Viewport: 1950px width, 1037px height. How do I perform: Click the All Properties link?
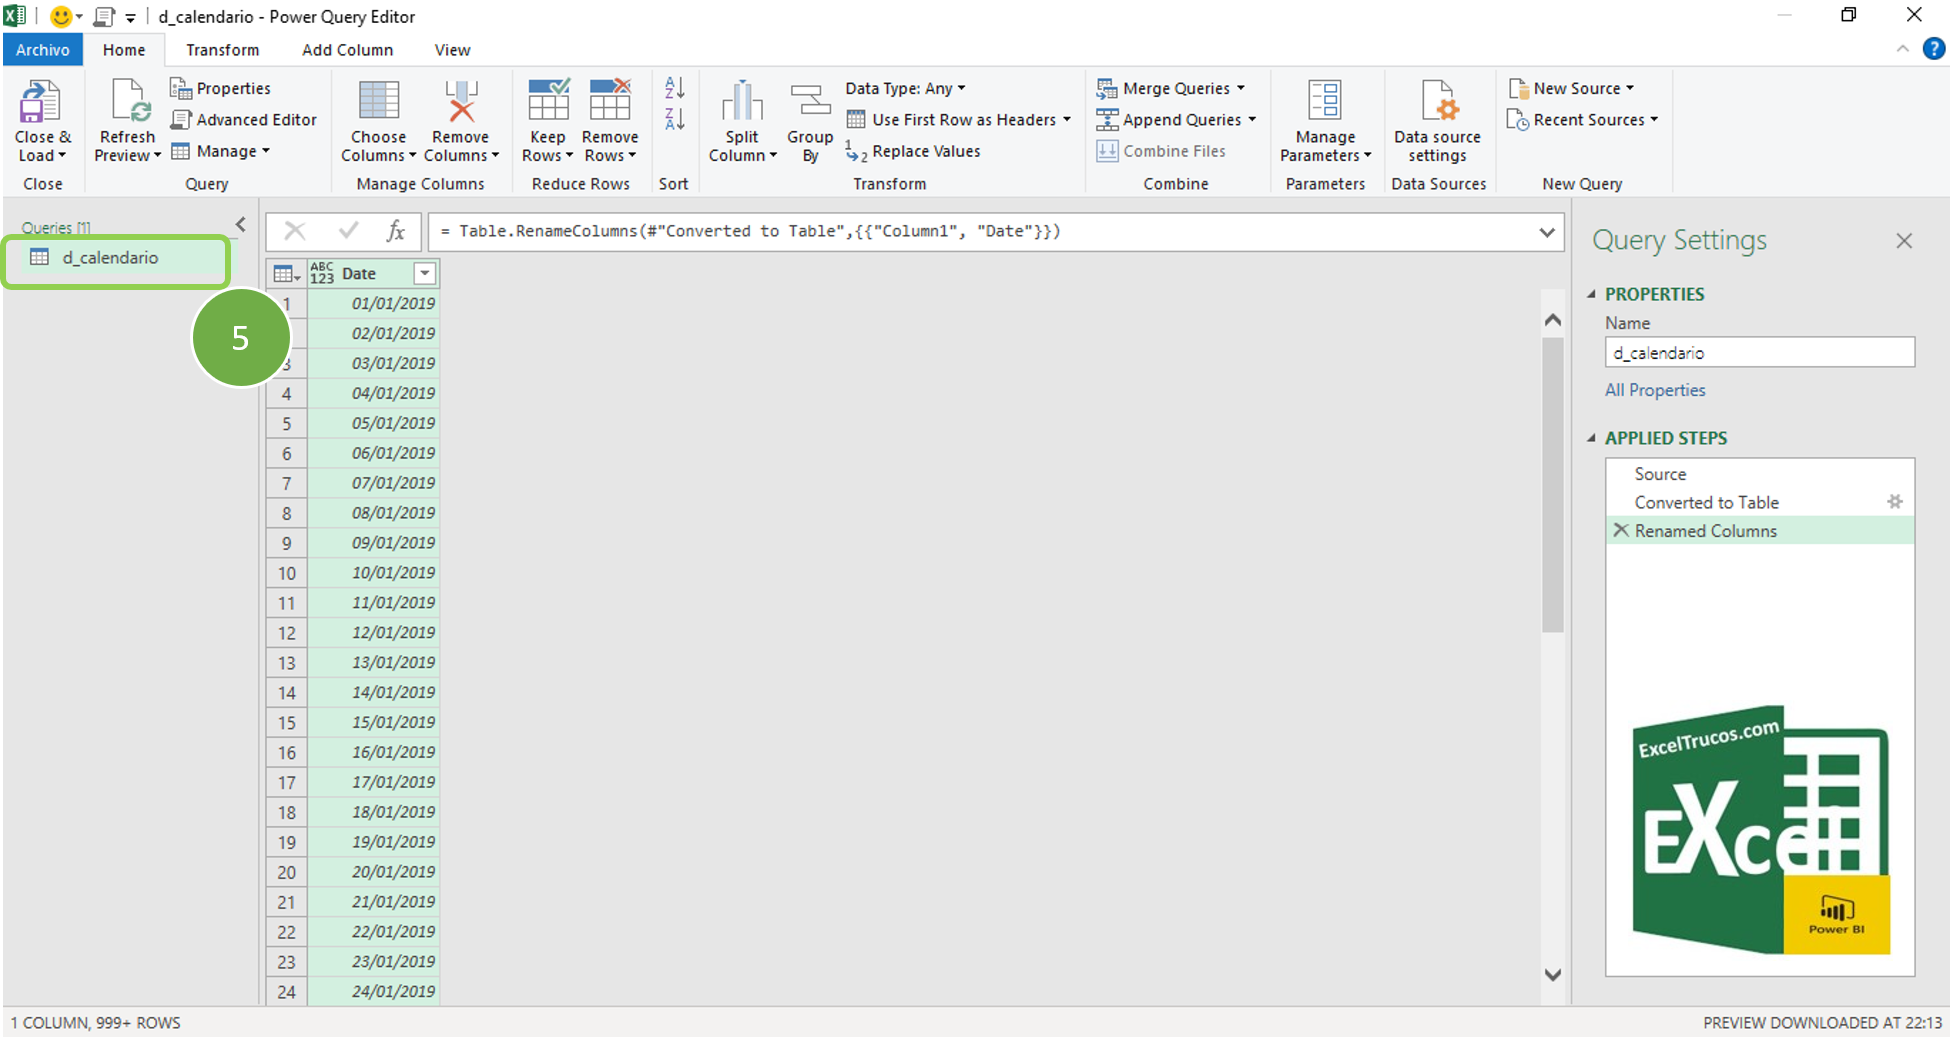click(1655, 390)
